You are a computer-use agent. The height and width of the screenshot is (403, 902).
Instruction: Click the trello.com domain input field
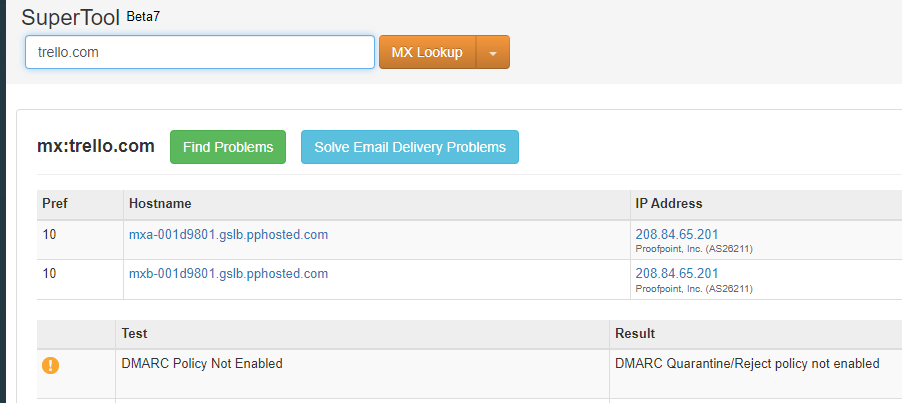tap(200, 52)
